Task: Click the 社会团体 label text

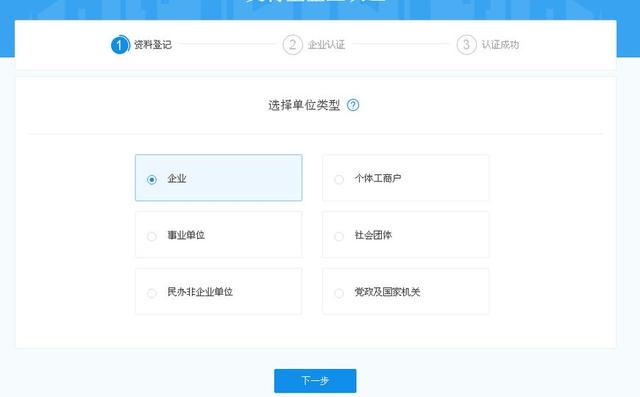Action: [x=373, y=235]
